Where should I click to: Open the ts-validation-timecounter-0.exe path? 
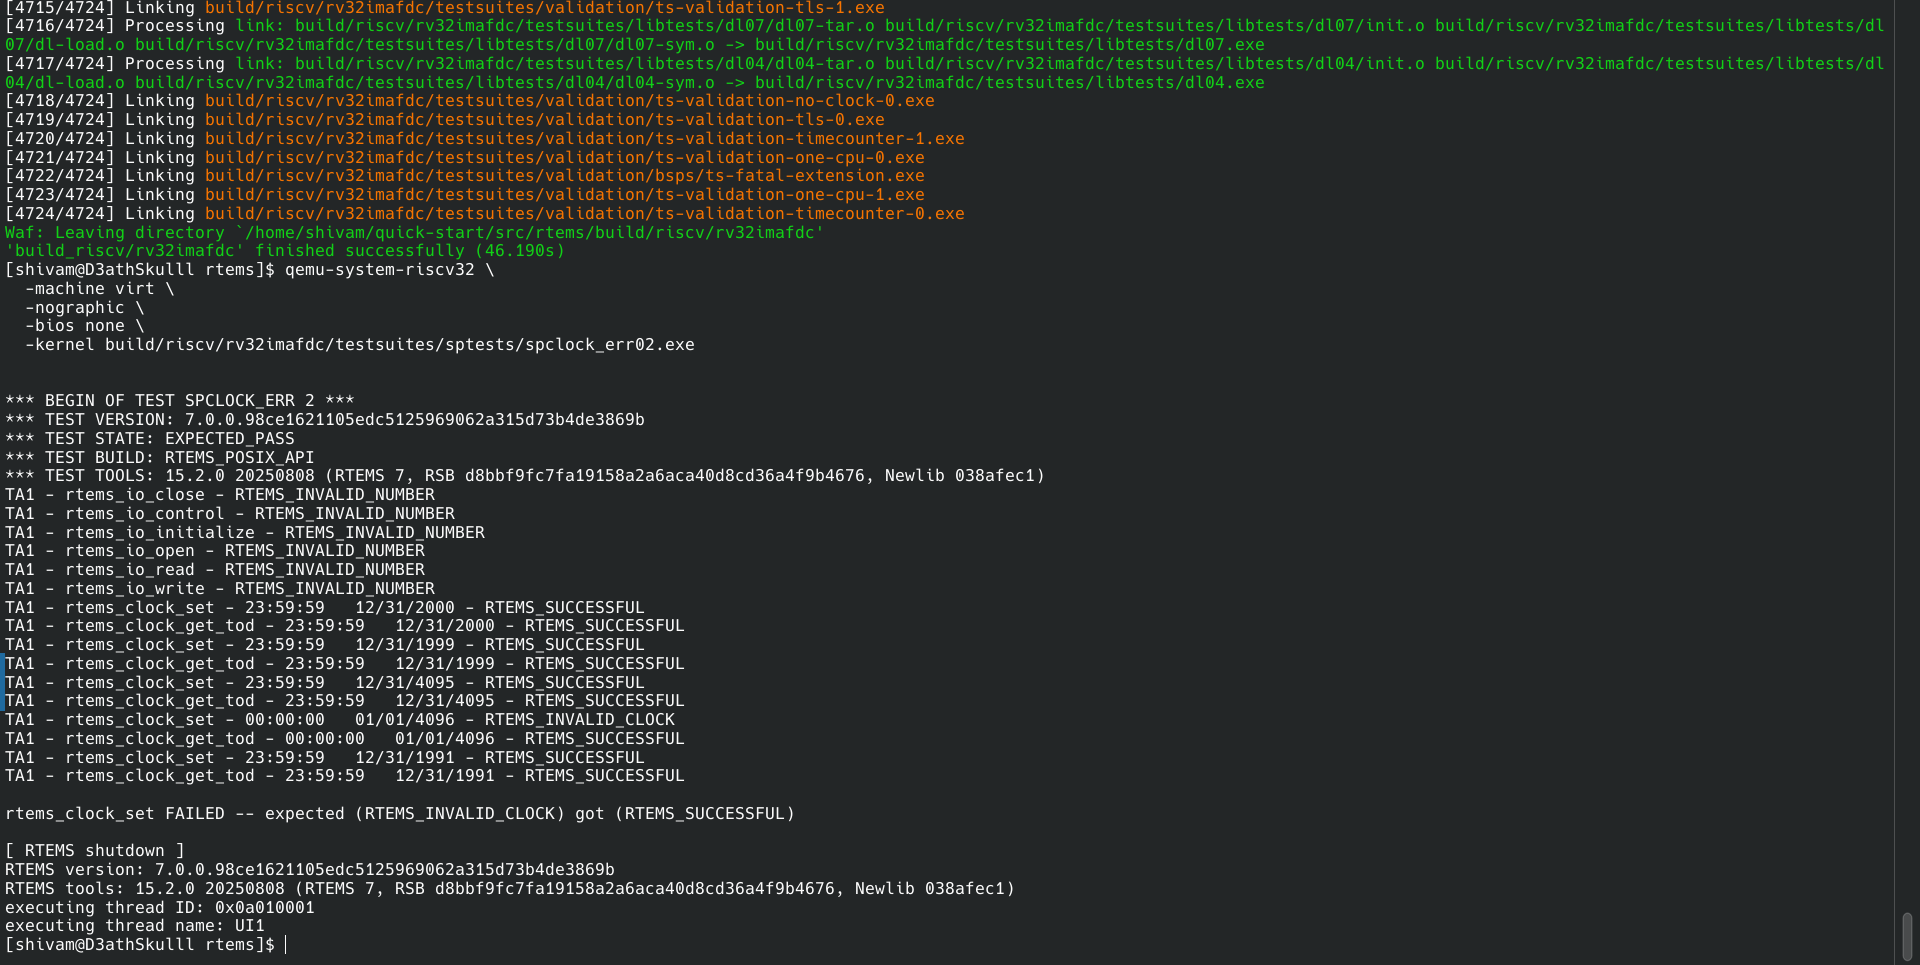point(584,214)
